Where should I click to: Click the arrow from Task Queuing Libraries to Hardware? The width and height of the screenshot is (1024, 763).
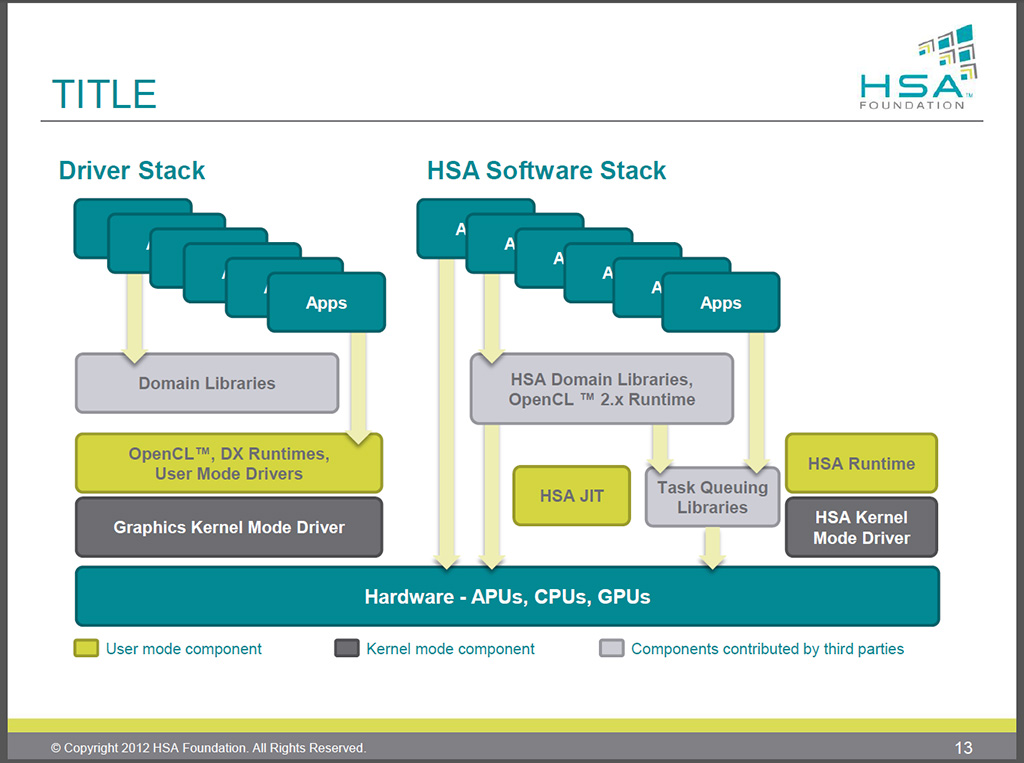[x=712, y=547]
